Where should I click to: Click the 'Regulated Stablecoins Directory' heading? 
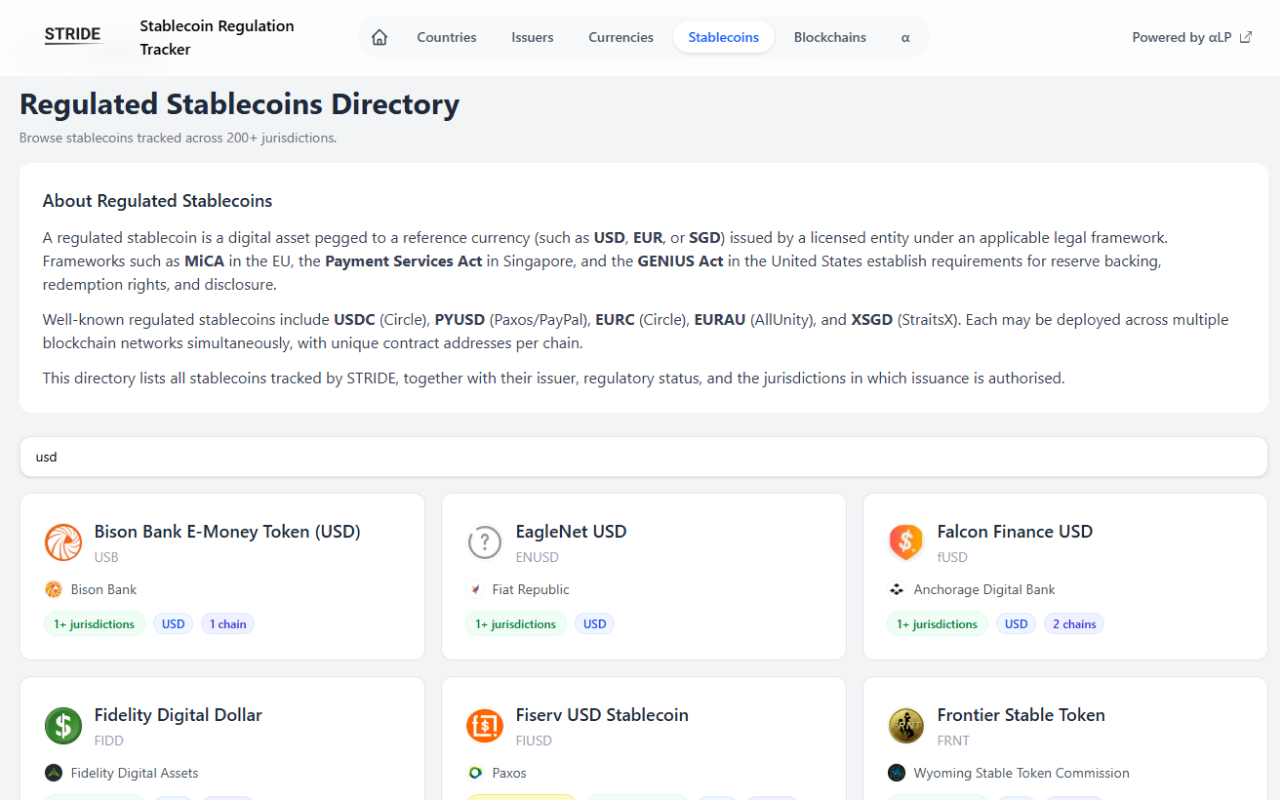click(240, 104)
